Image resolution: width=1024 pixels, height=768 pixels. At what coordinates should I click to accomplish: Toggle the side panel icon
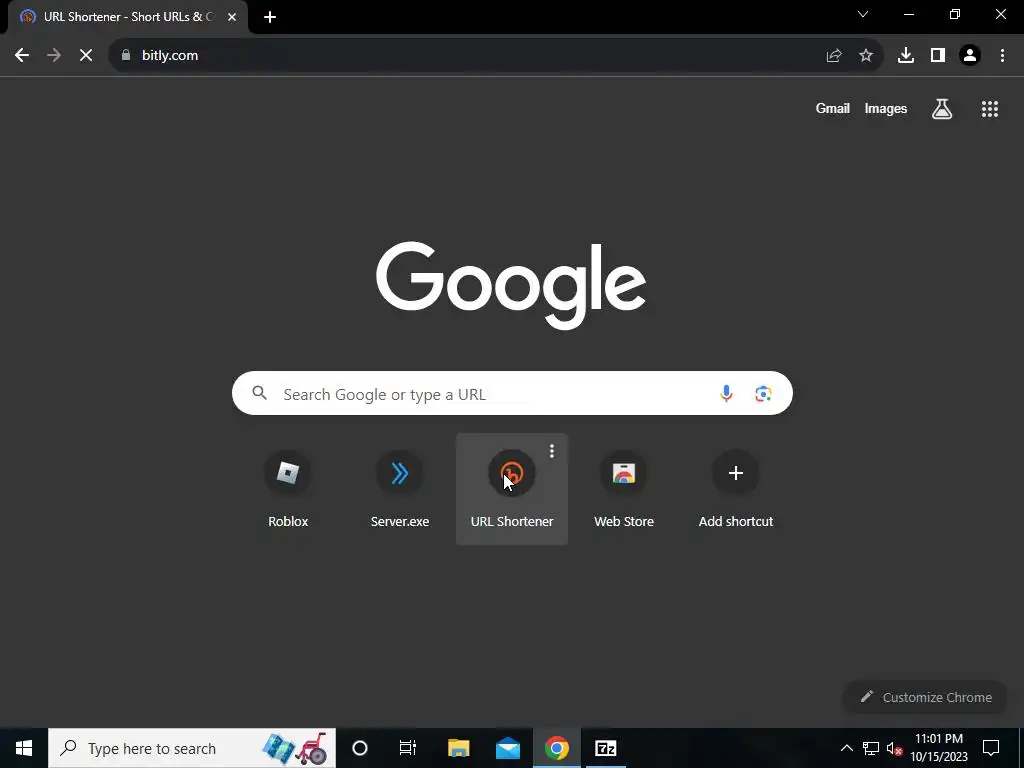(x=938, y=56)
